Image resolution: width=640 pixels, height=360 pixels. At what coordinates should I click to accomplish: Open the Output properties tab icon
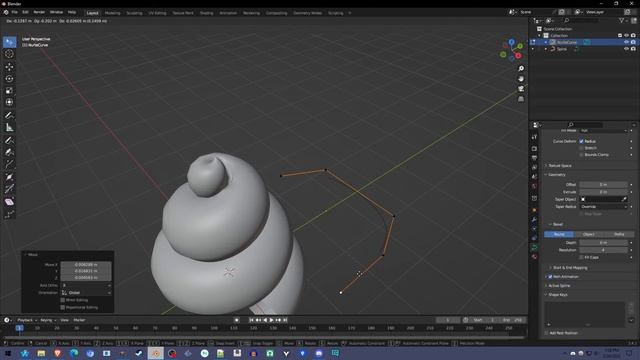(534, 158)
